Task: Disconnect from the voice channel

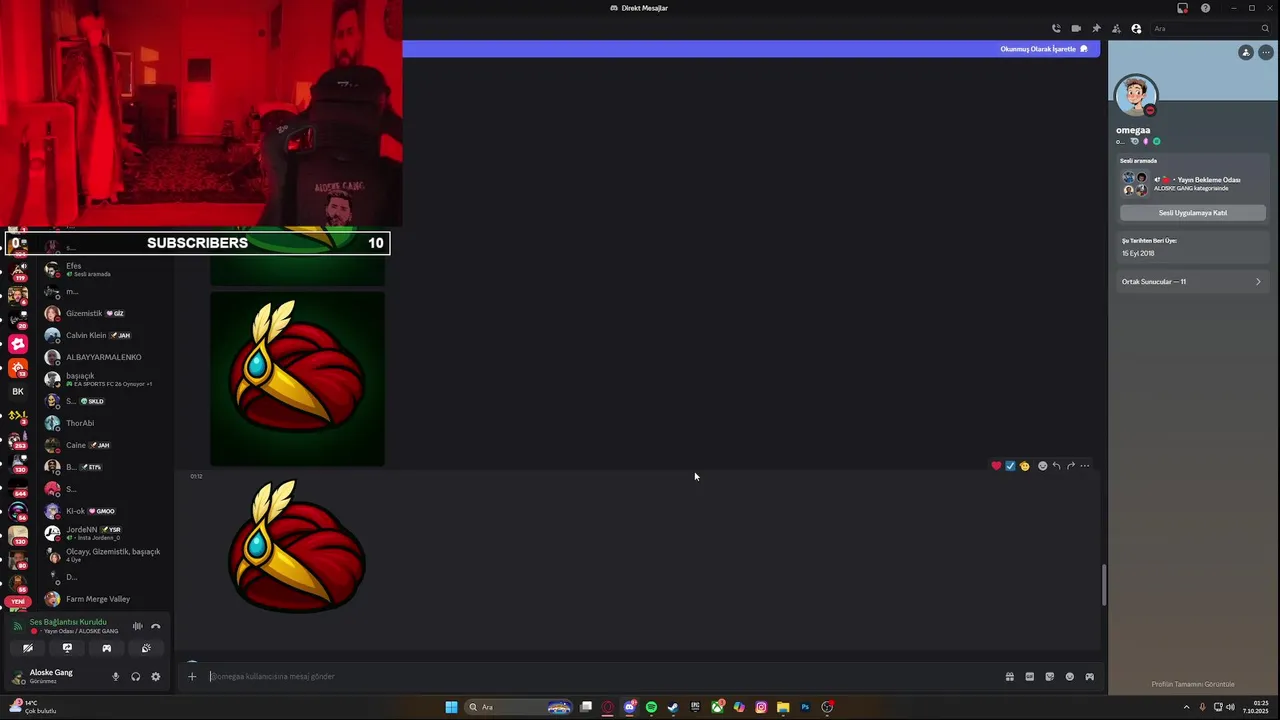Action: coord(155,626)
